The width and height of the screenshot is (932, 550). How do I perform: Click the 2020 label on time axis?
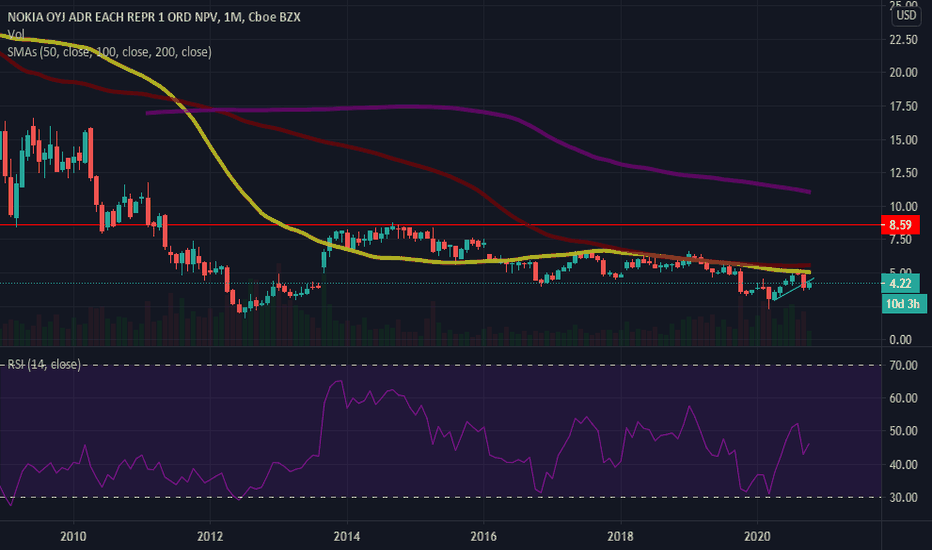point(757,536)
